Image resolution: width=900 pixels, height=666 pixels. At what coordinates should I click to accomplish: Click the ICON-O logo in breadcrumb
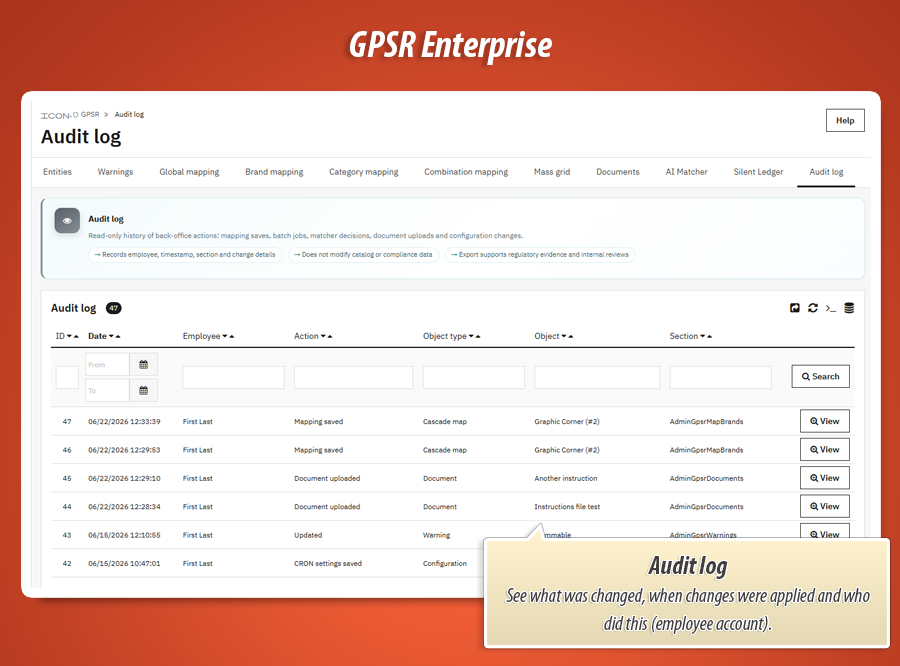(x=59, y=115)
